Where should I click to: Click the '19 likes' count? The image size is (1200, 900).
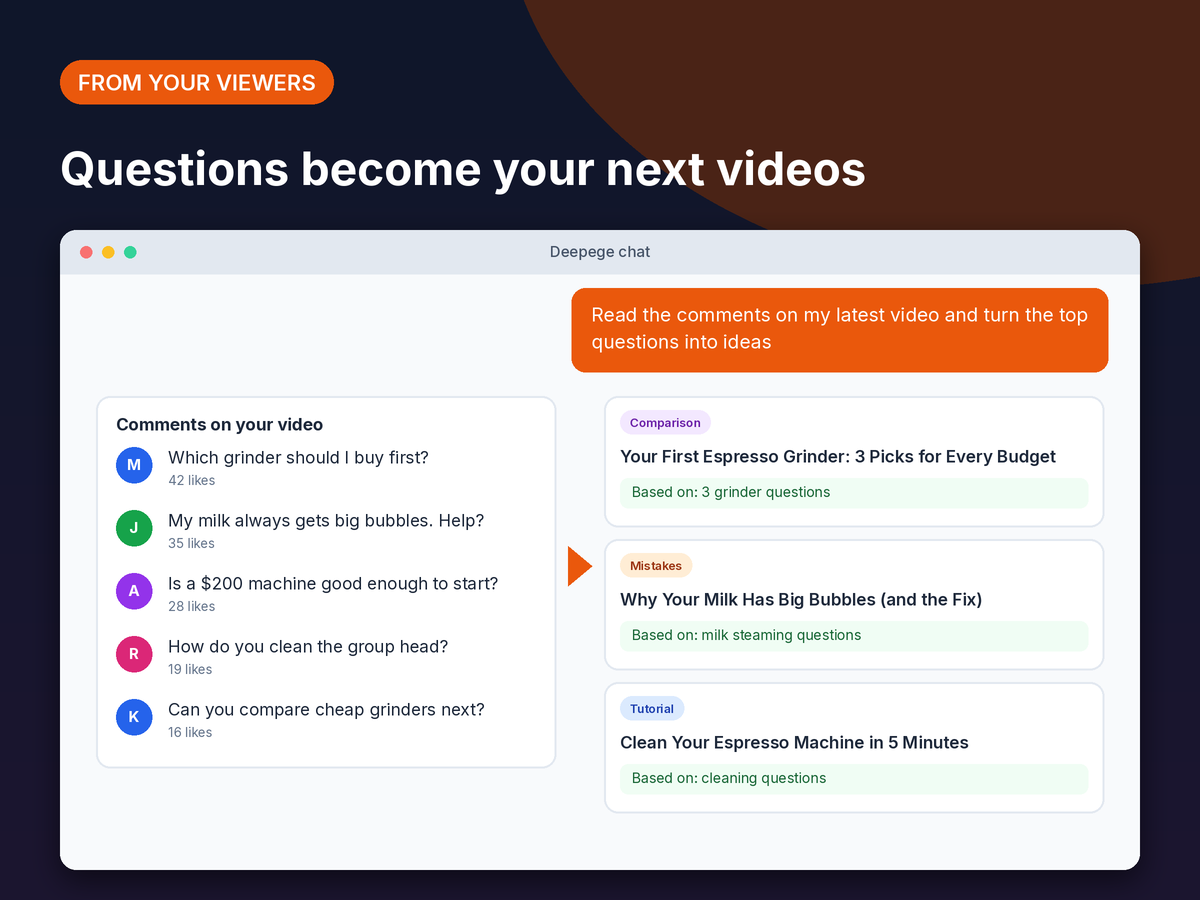(x=190, y=670)
